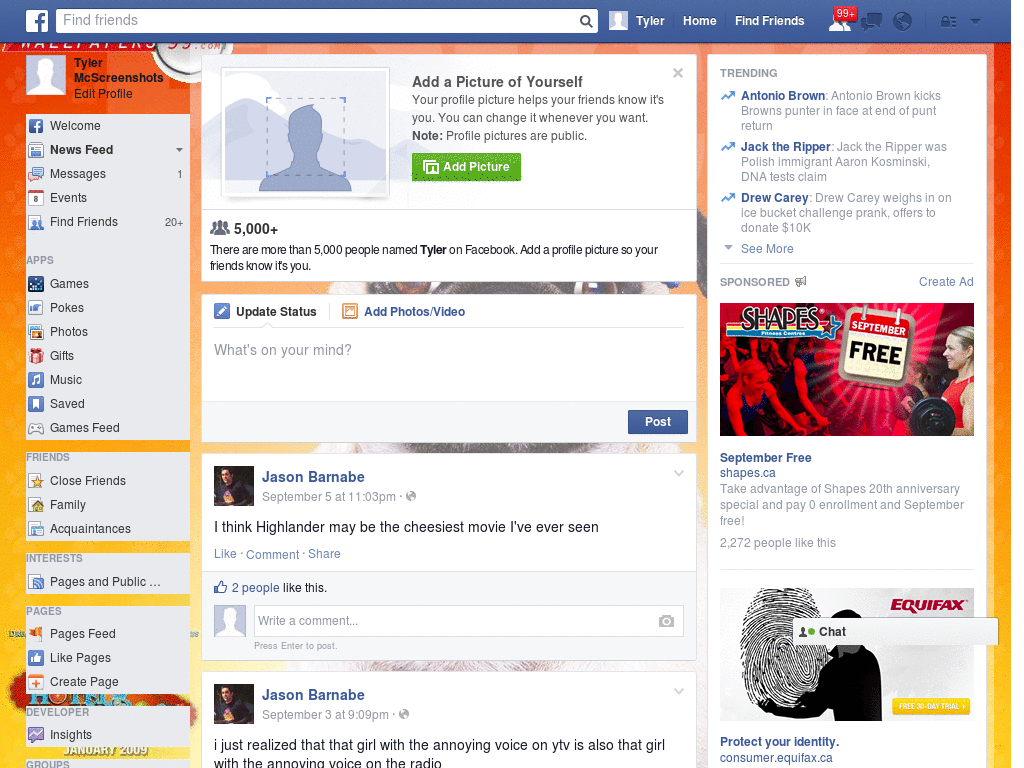
Task: Click Comment link on Highlander post
Action: [272, 554]
